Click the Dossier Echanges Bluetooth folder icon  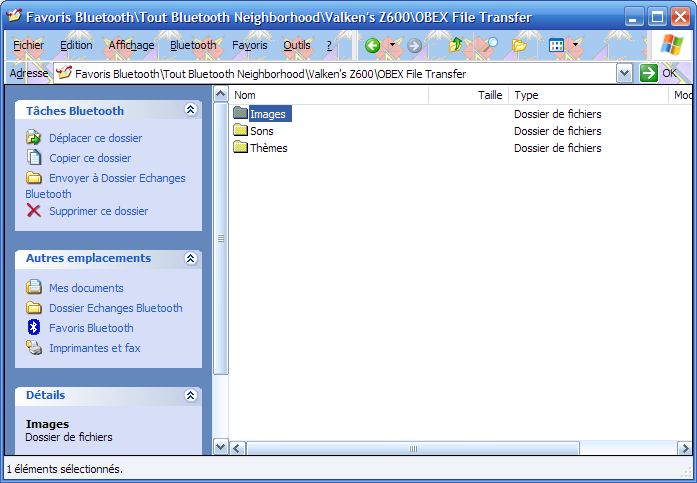point(34,307)
